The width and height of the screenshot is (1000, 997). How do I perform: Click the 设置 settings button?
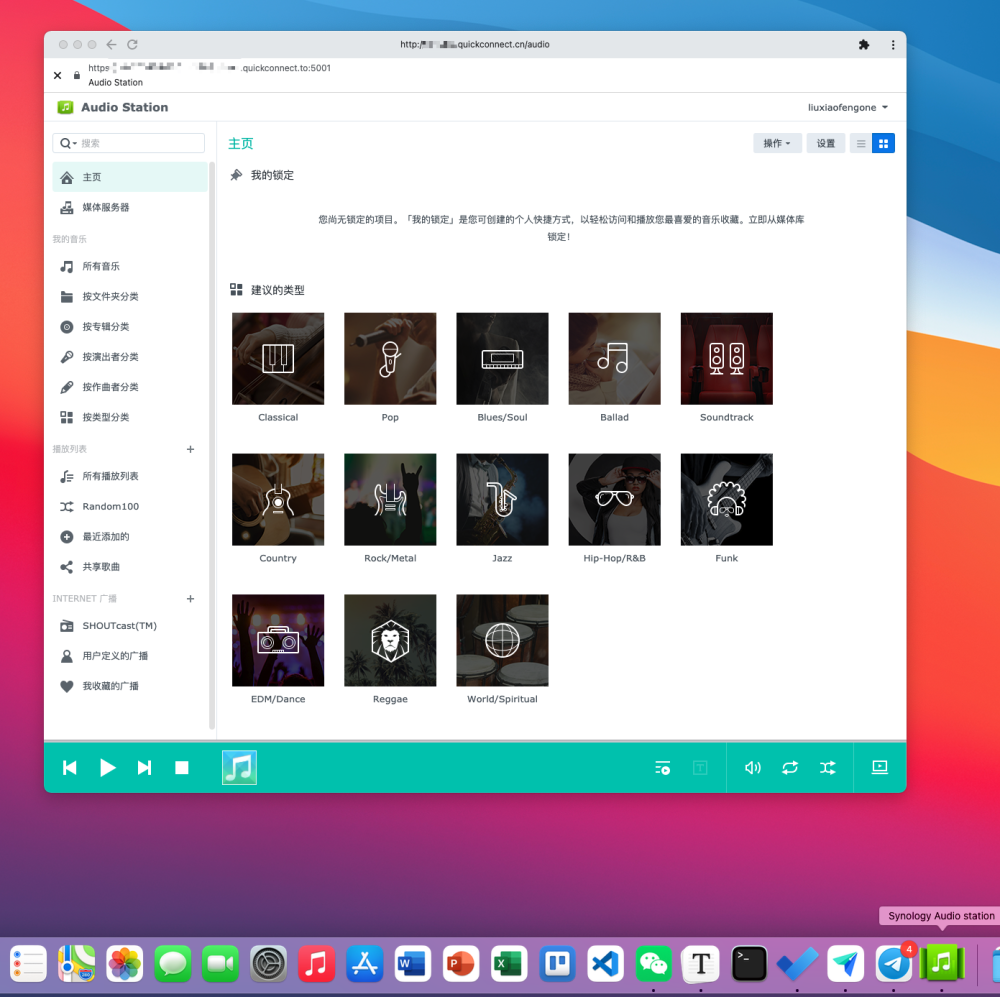(826, 144)
